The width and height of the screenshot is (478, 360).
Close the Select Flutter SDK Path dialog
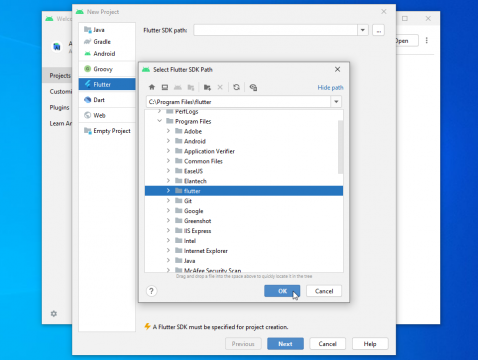337,69
